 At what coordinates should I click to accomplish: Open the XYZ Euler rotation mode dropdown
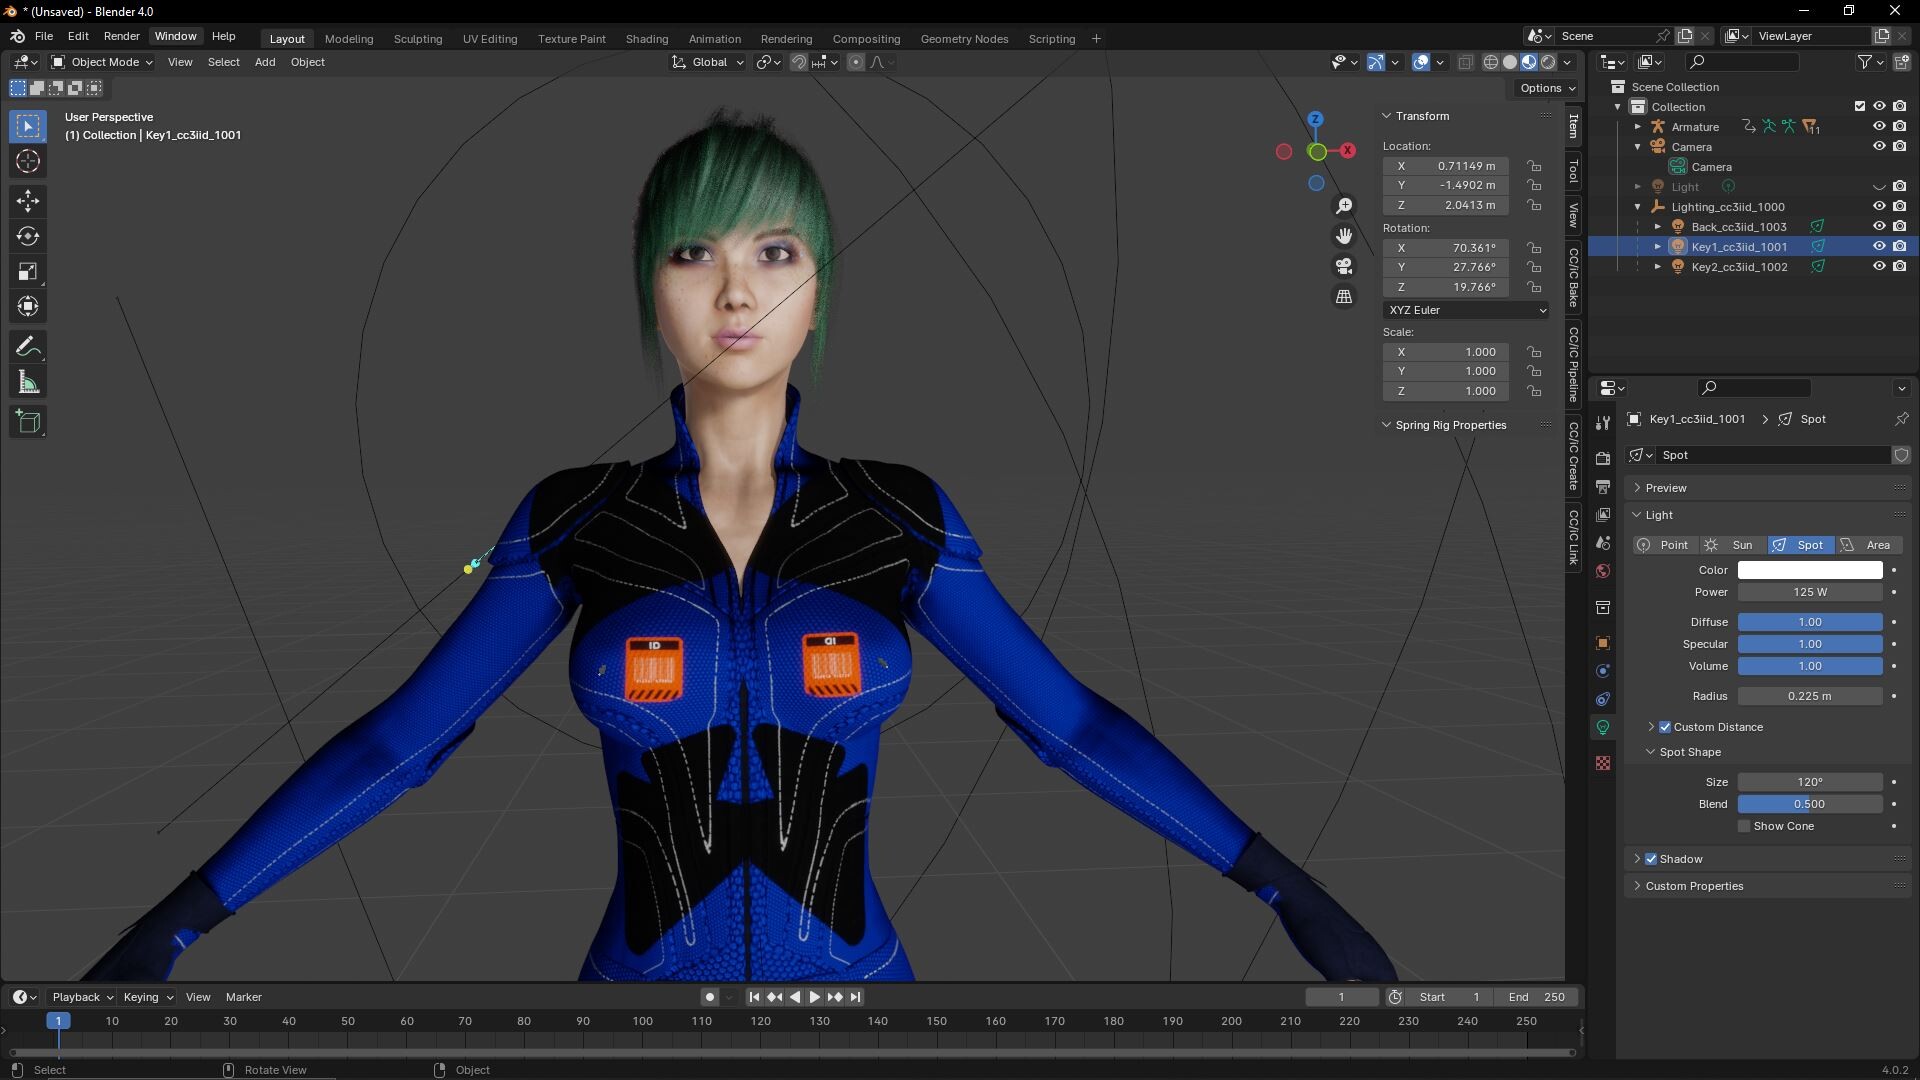[x=1466, y=310]
